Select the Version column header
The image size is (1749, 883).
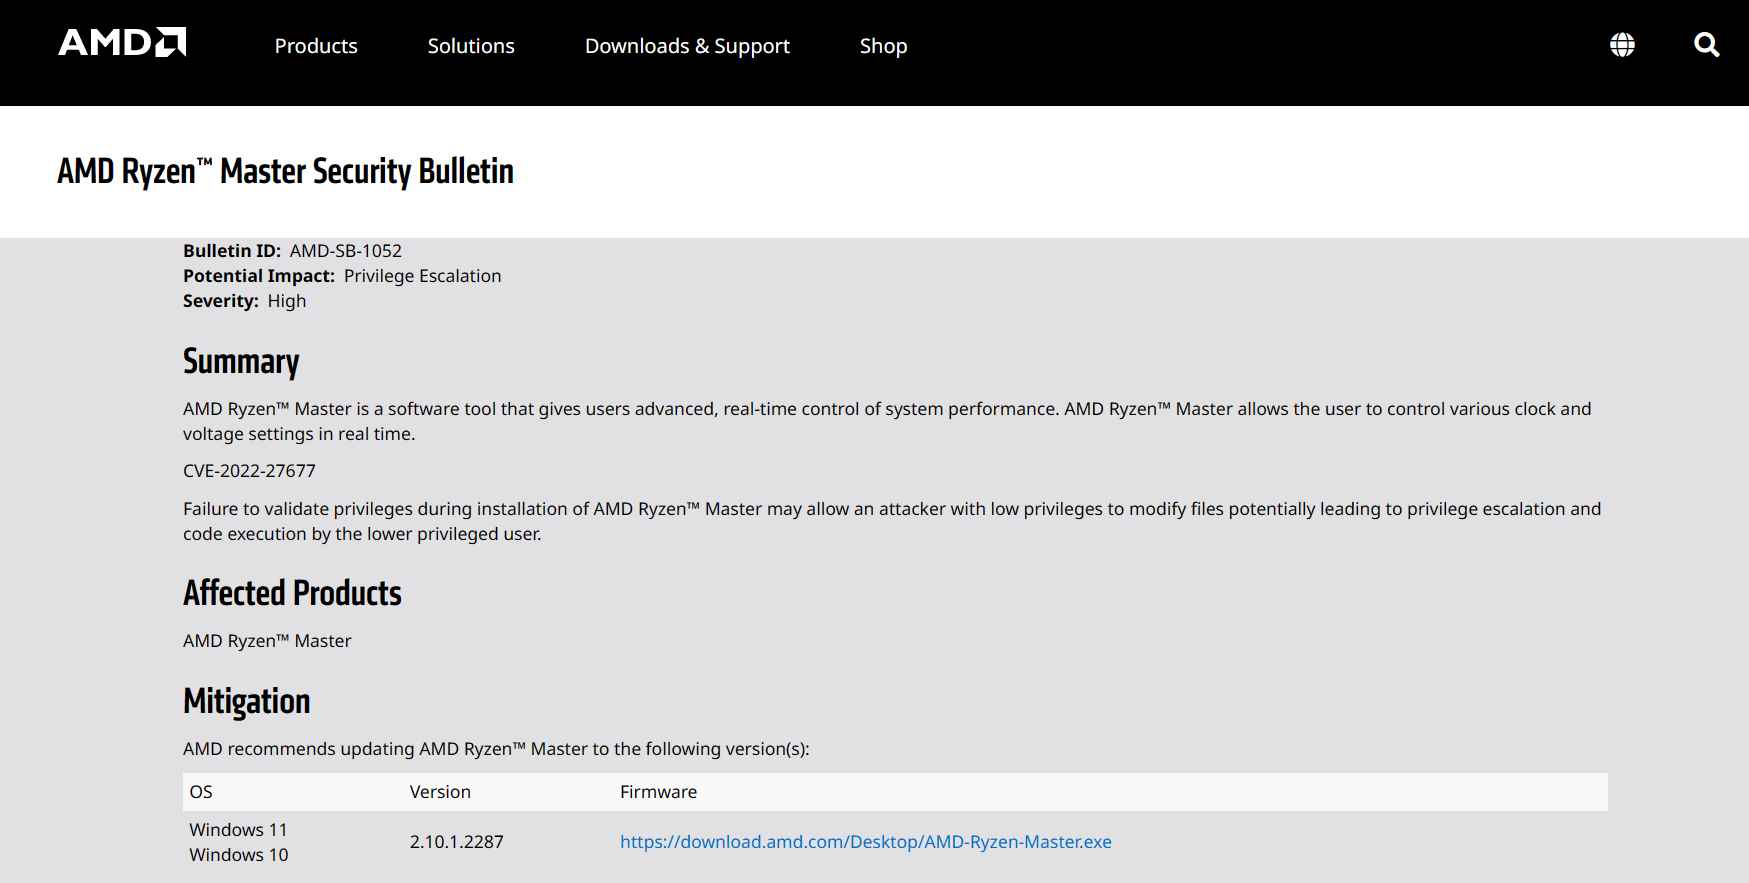440,792
